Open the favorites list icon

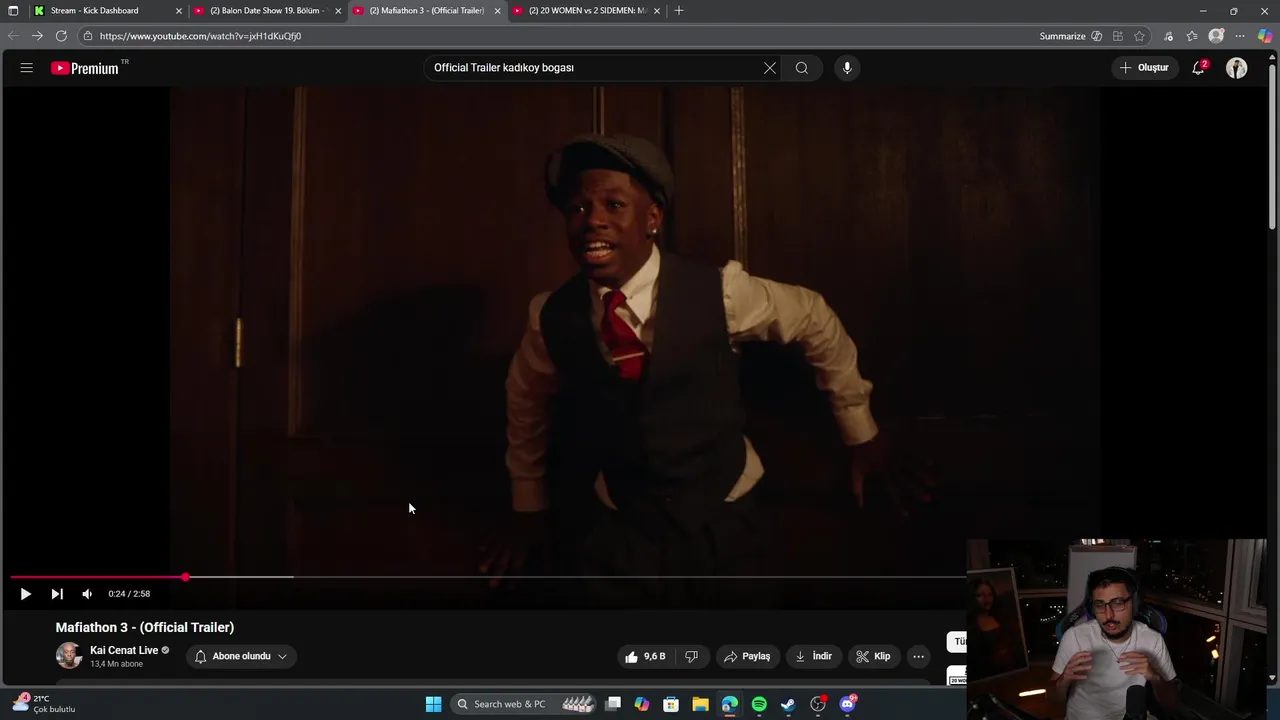1192,36
